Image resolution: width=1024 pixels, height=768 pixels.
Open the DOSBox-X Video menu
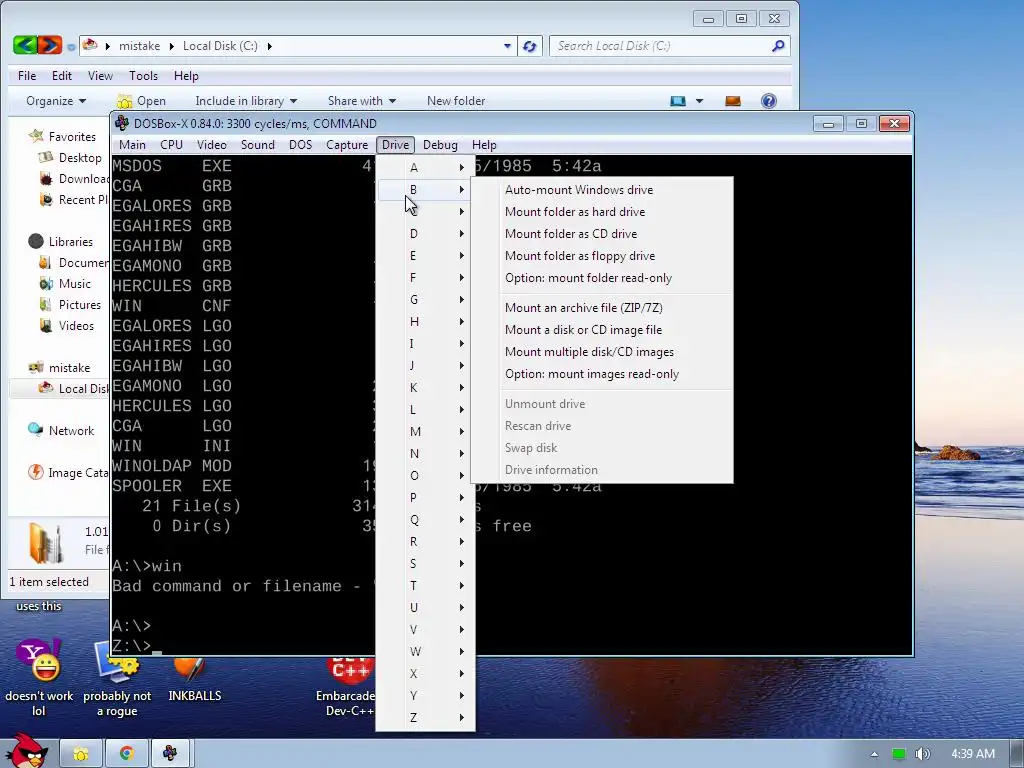(212, 145)
